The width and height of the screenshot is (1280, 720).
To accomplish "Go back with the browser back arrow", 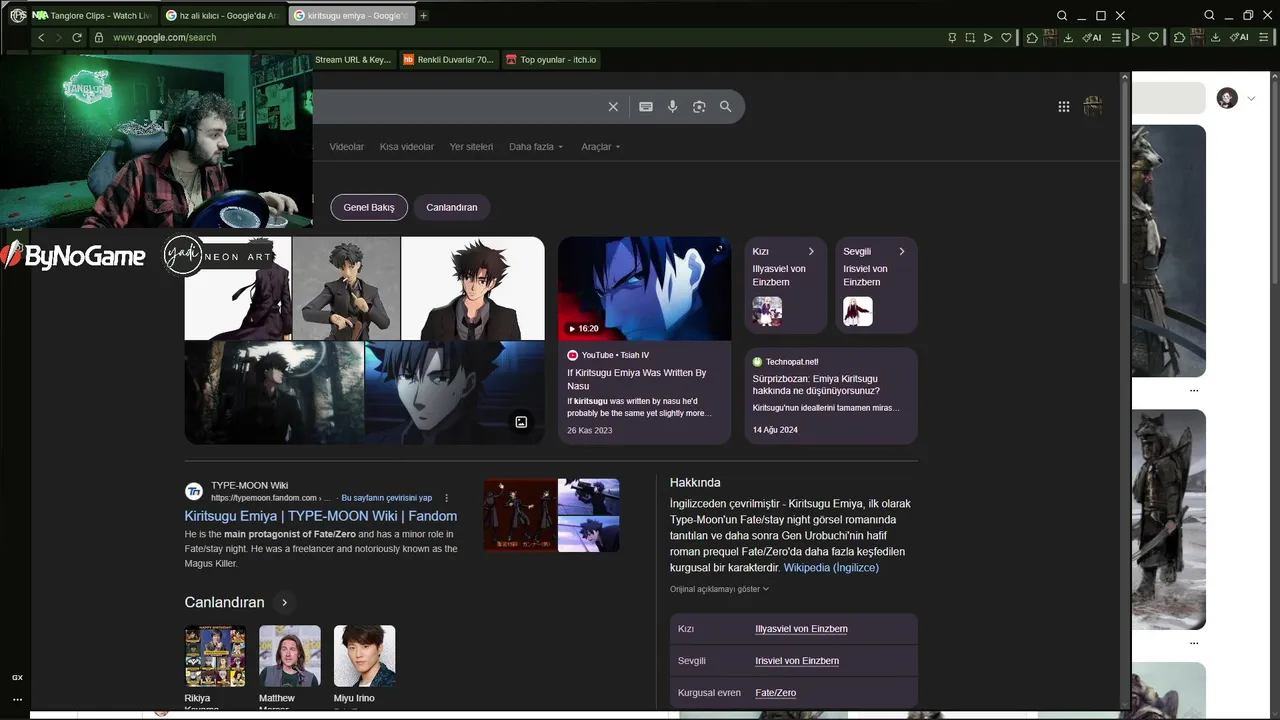I will [41, 37].
